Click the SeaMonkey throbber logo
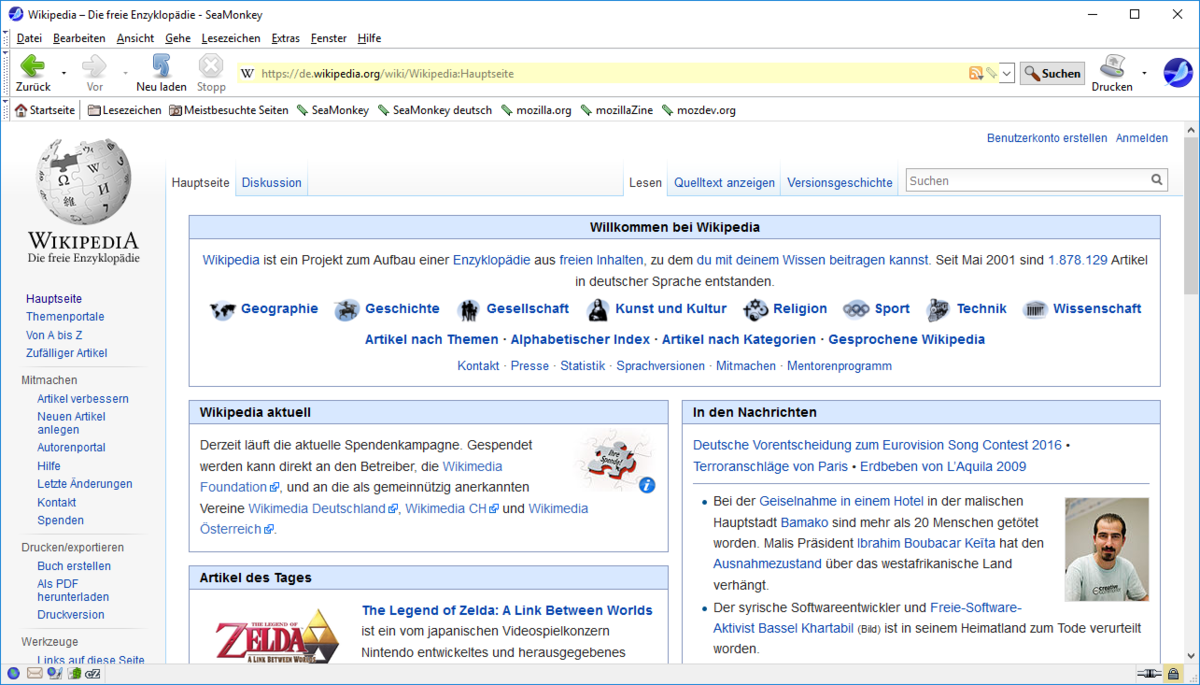The image size is (1200, 685). 1177,72
